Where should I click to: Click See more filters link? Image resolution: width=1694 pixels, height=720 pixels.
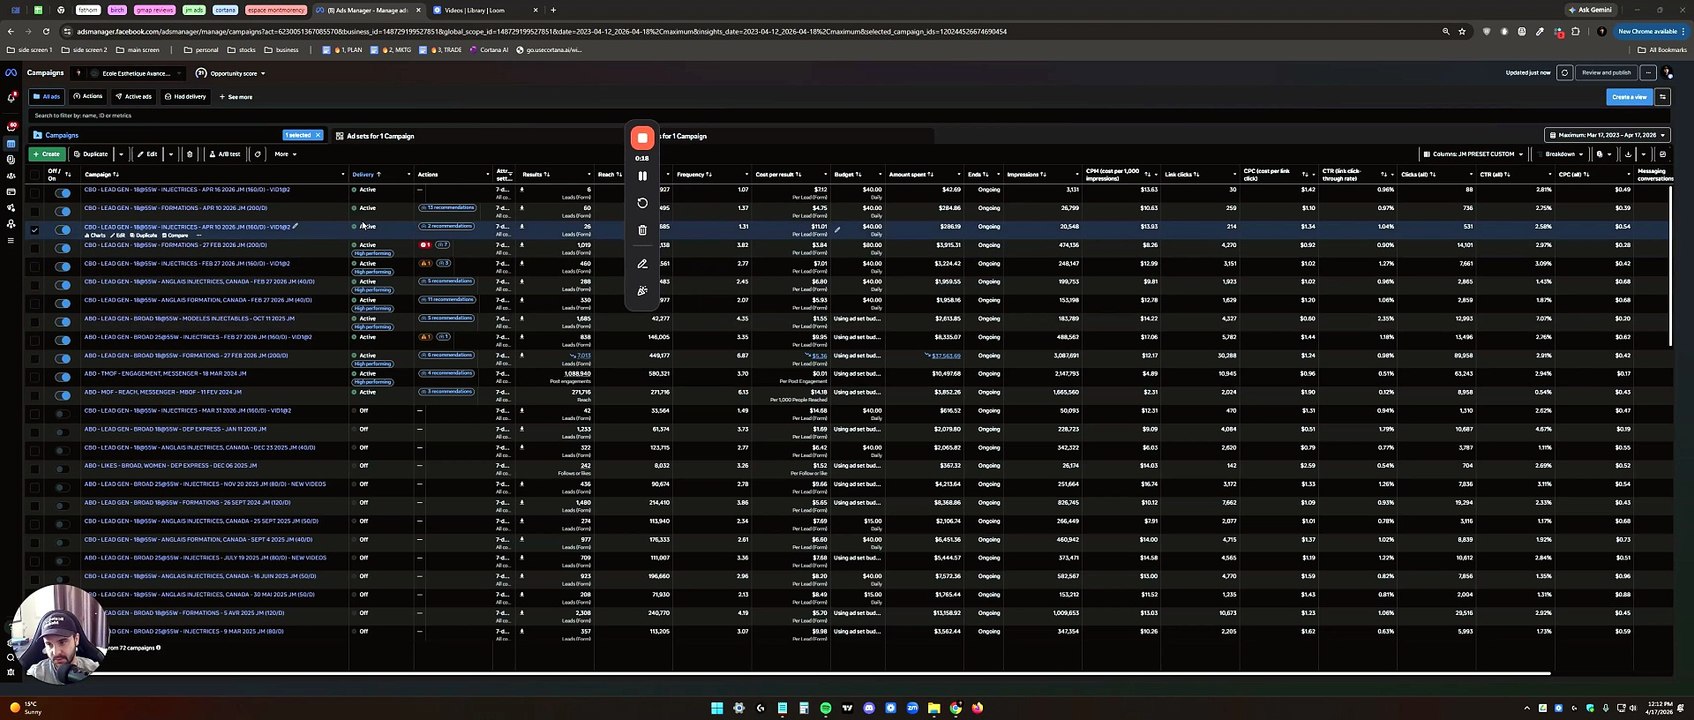[x=236, y=97]
